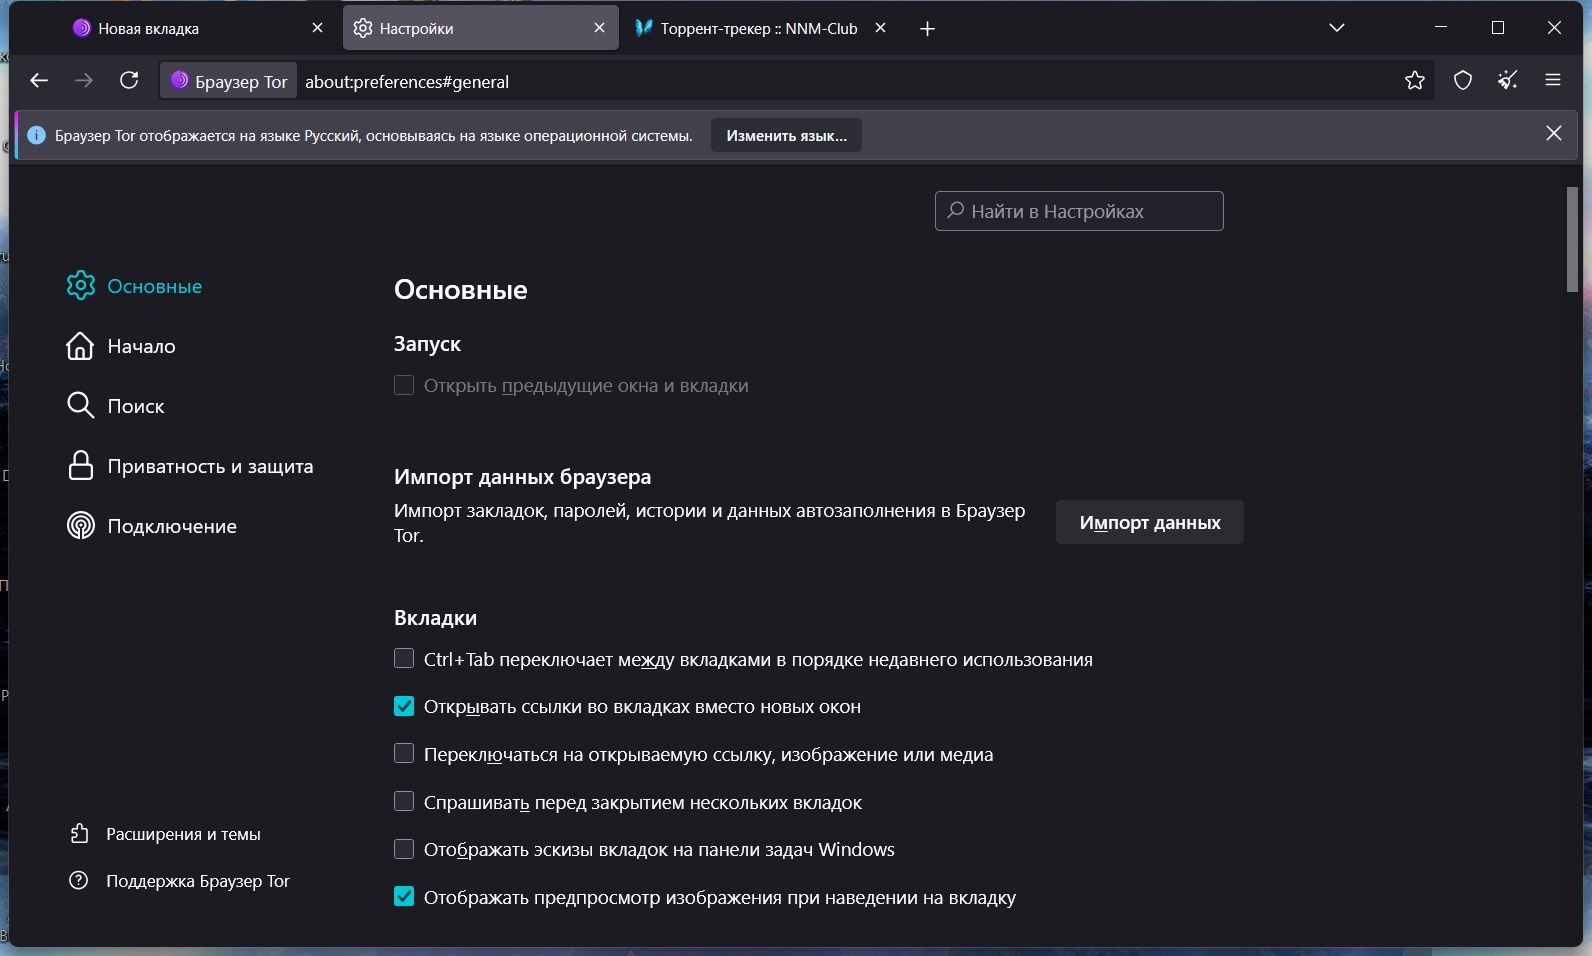
Task: Open the hamburger application menu
Action: click(1553, 81)
